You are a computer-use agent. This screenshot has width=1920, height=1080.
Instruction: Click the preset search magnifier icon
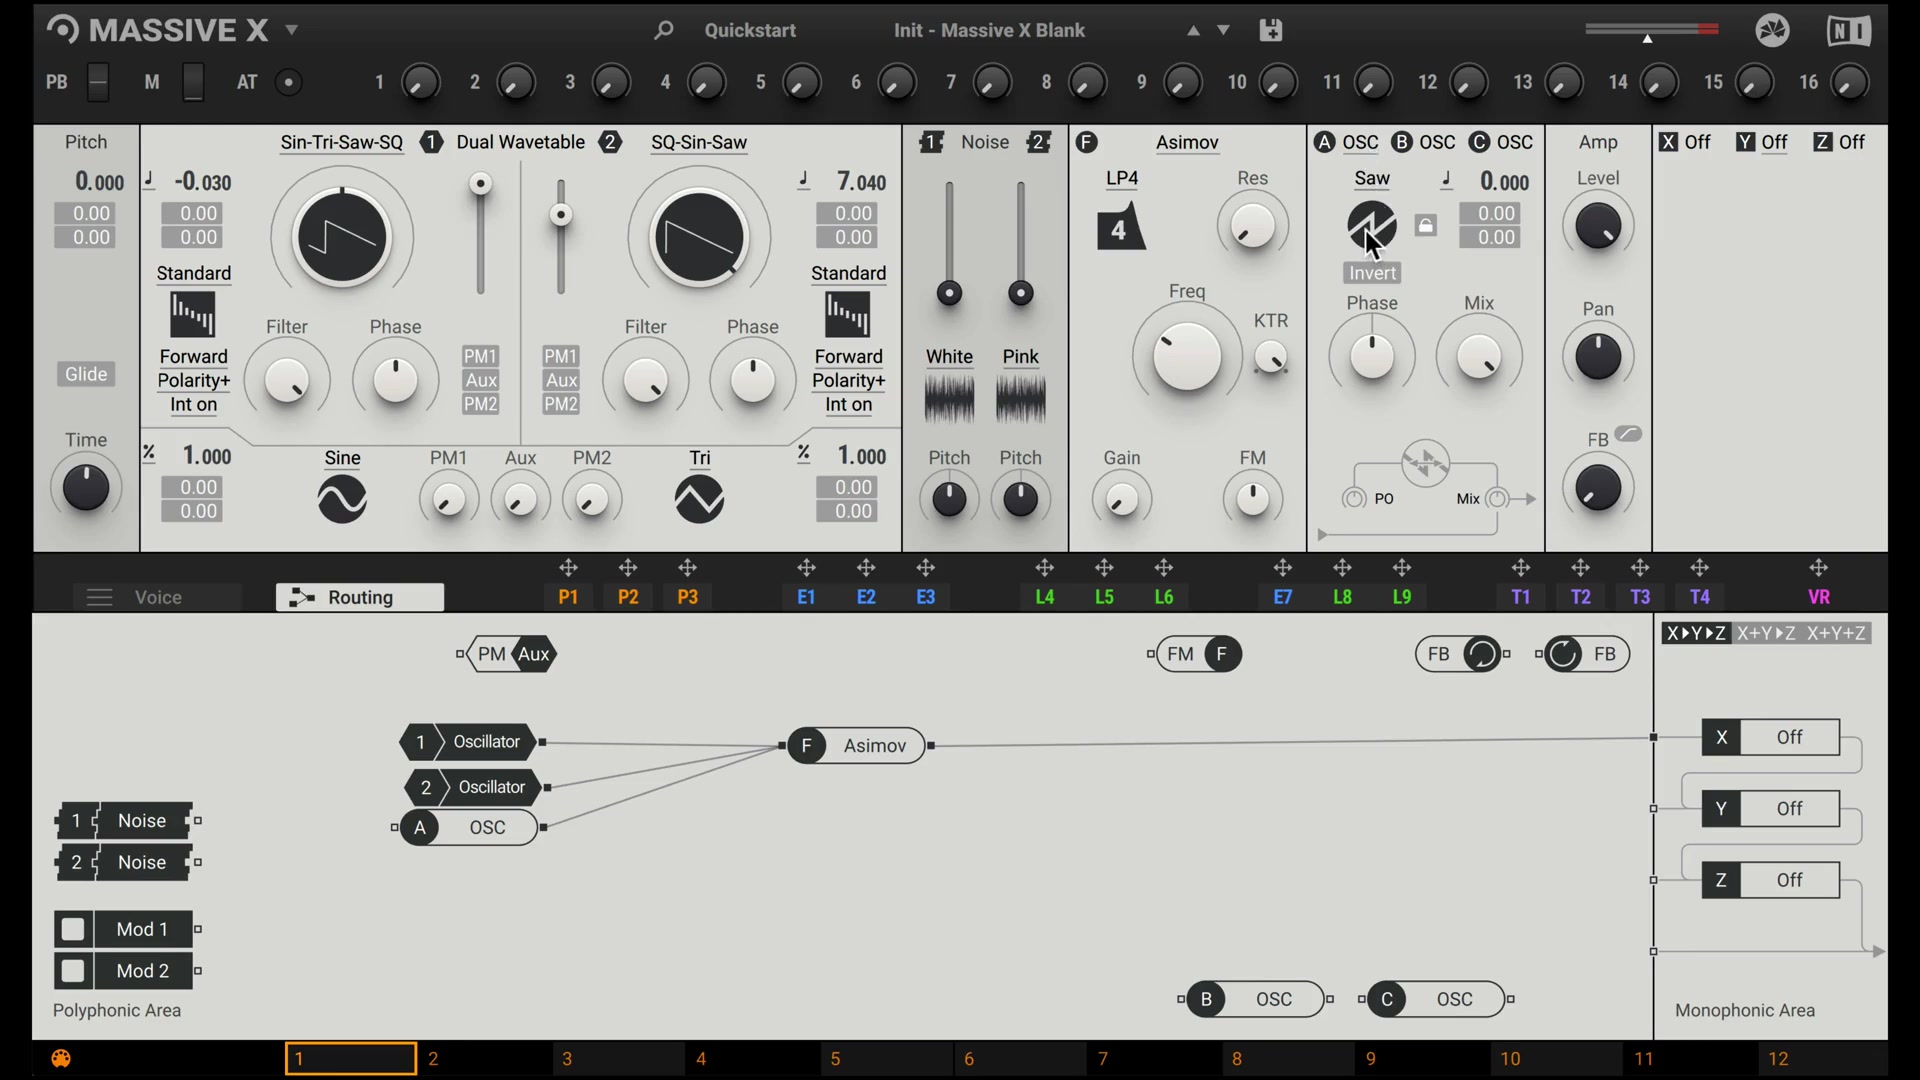pyautogui.click(x=663, y=30)
